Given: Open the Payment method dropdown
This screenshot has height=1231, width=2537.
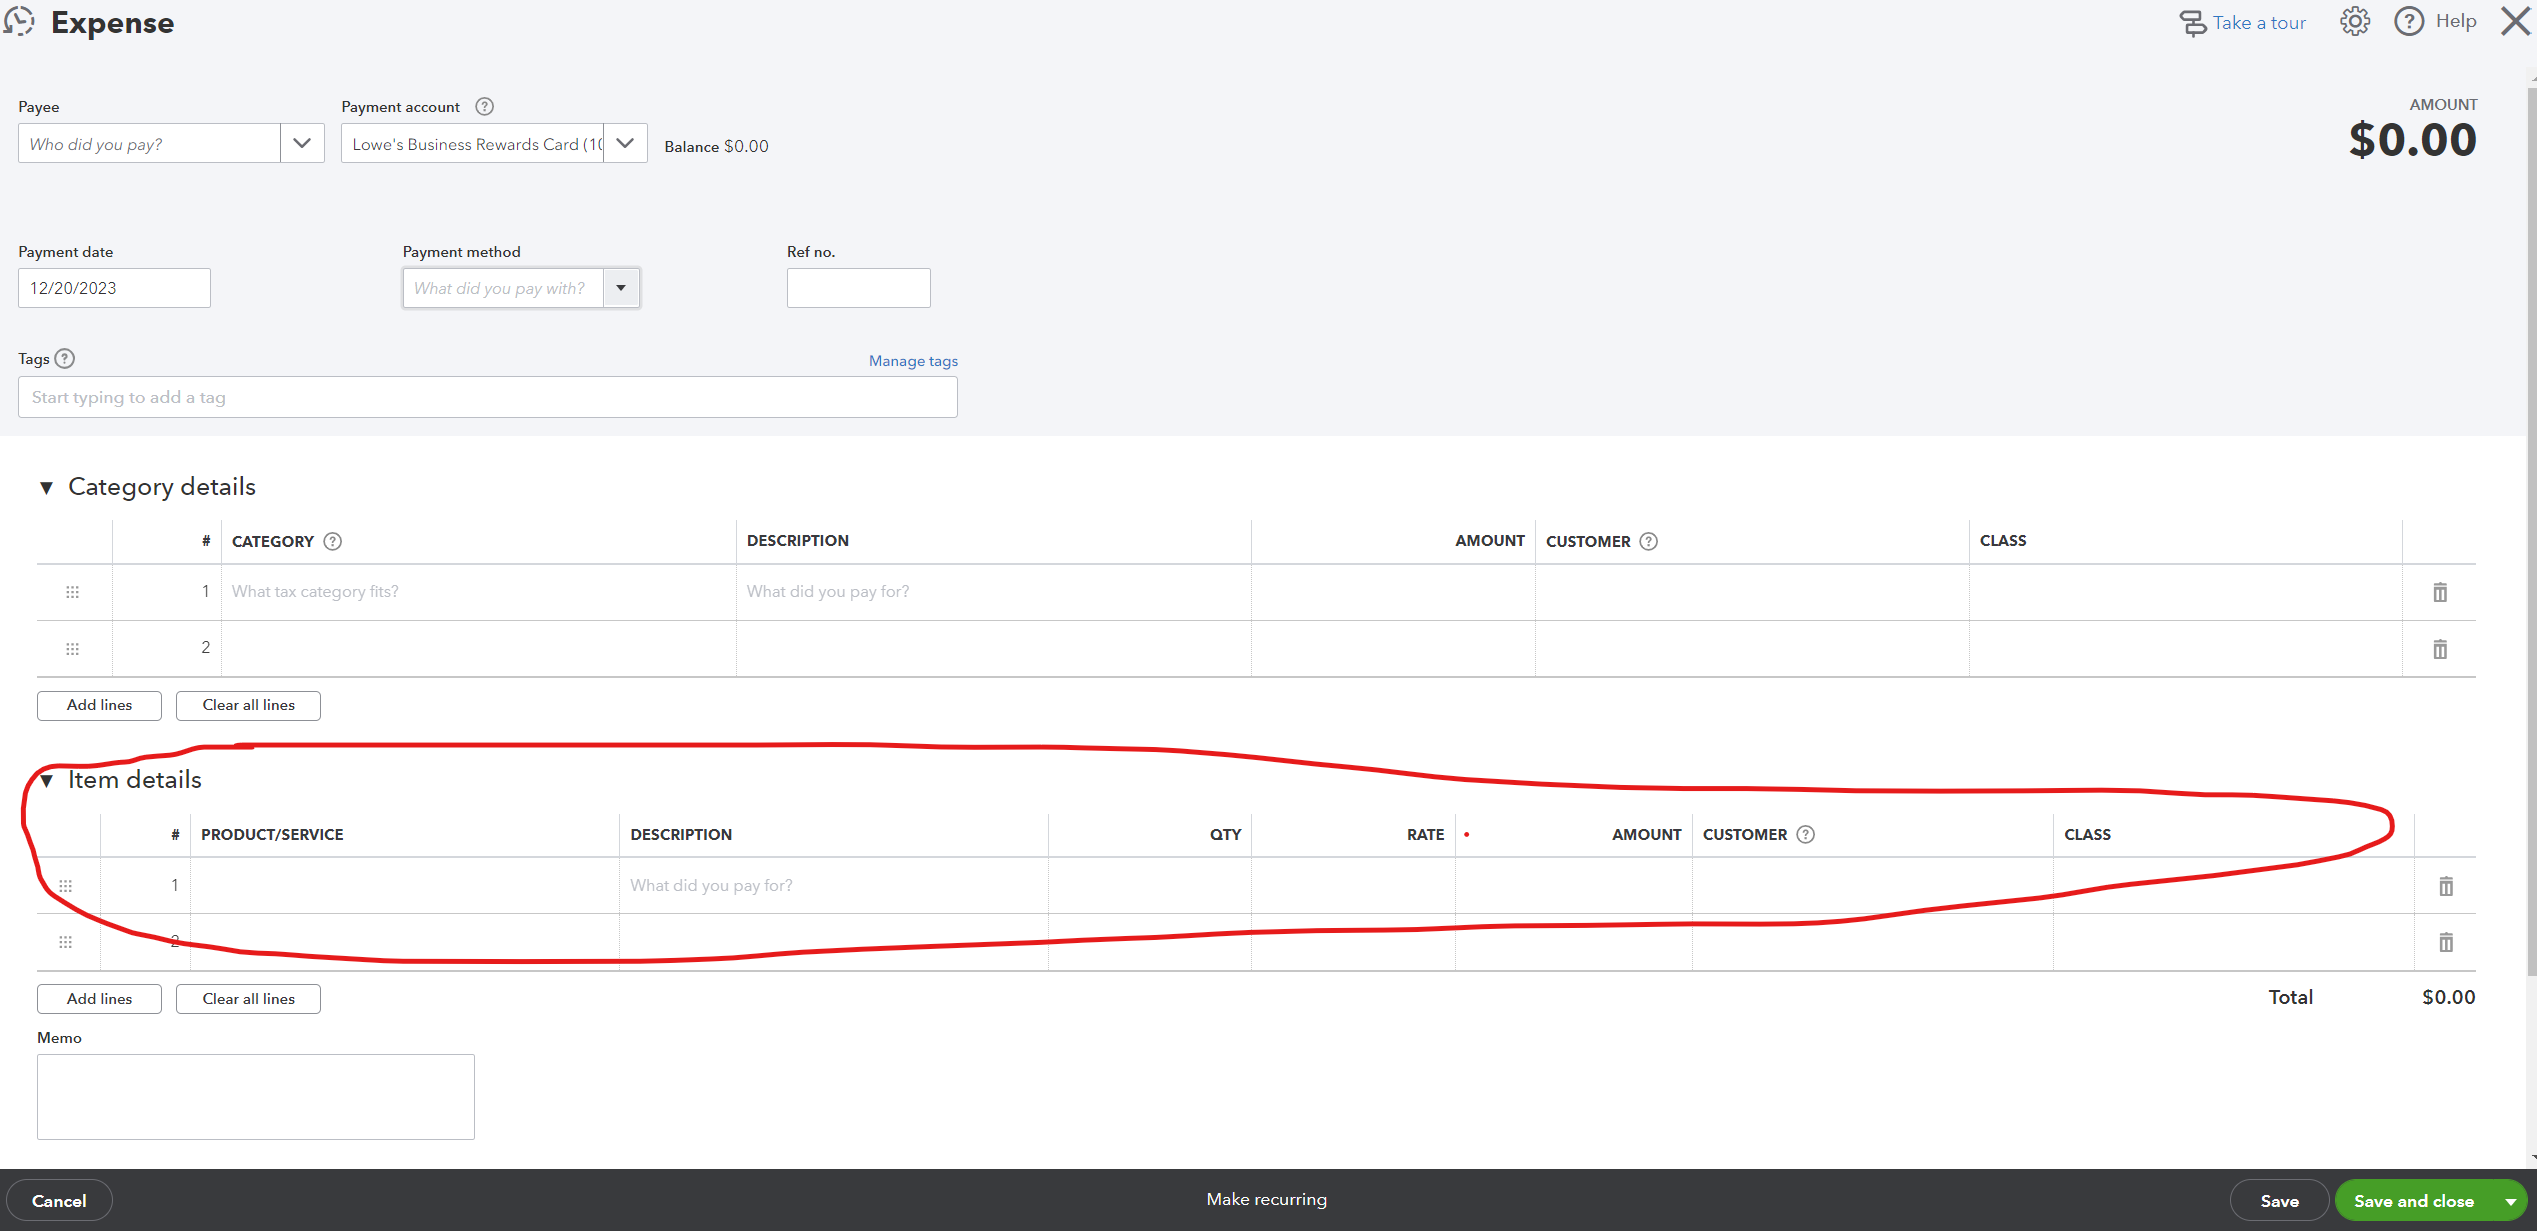Looking at the screenshot, I should (621, 288).
